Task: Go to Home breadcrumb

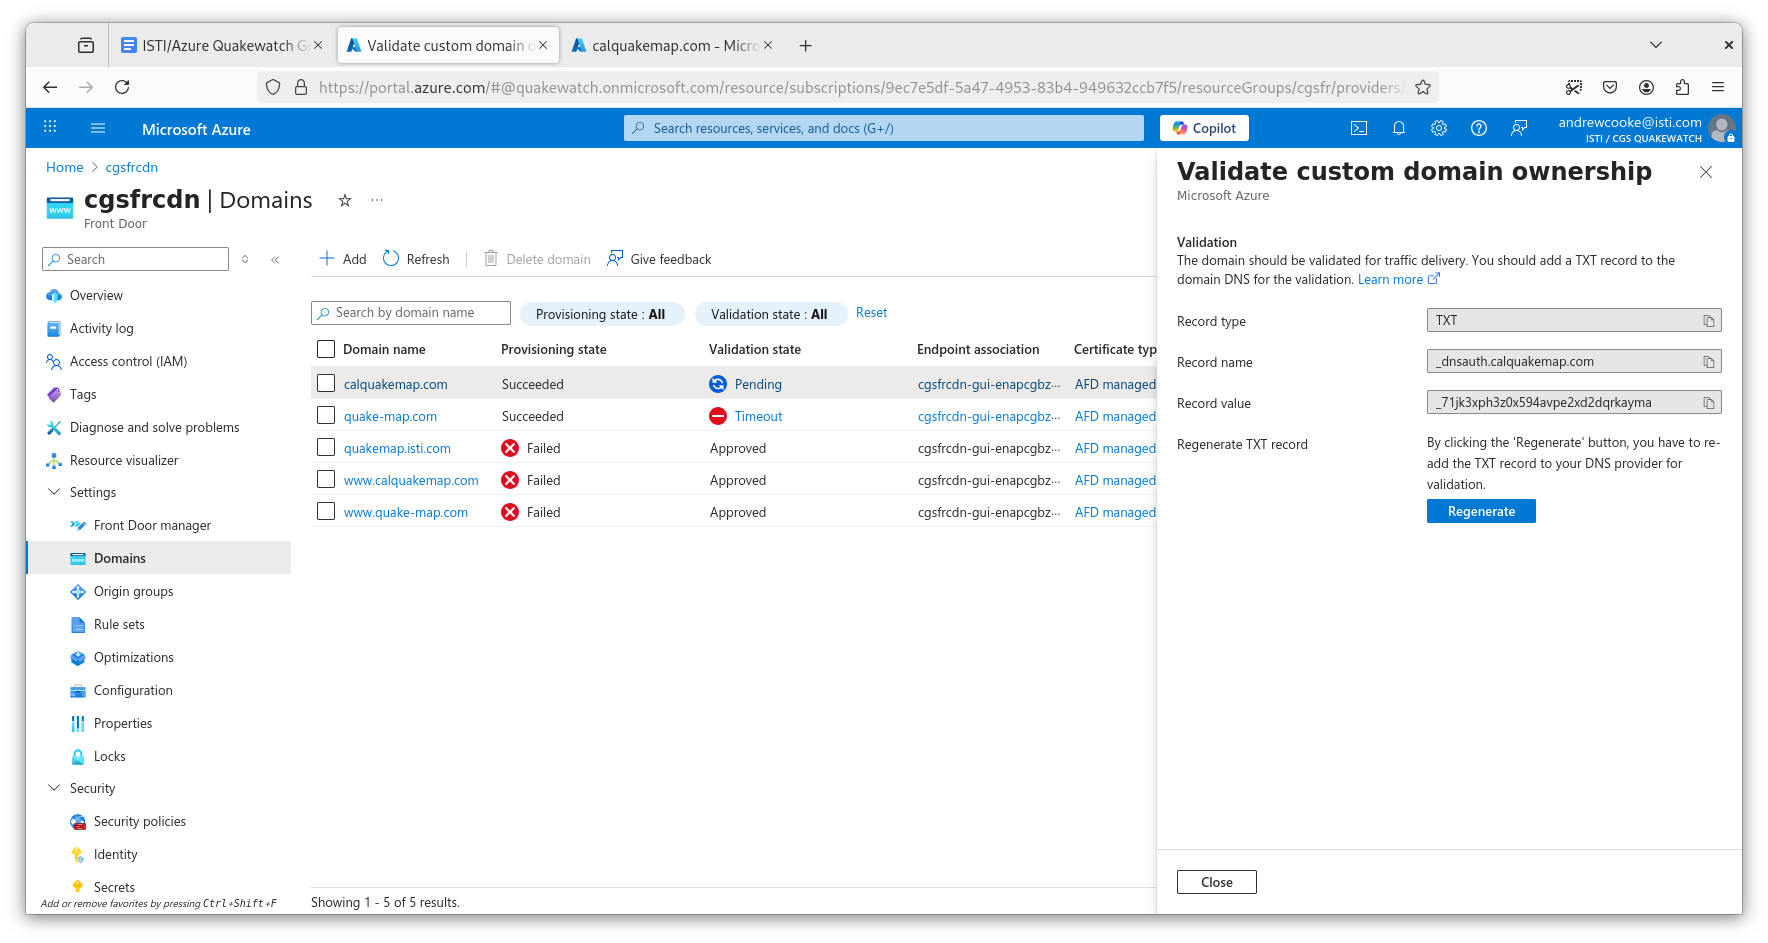Action: (x=65, y=167)
